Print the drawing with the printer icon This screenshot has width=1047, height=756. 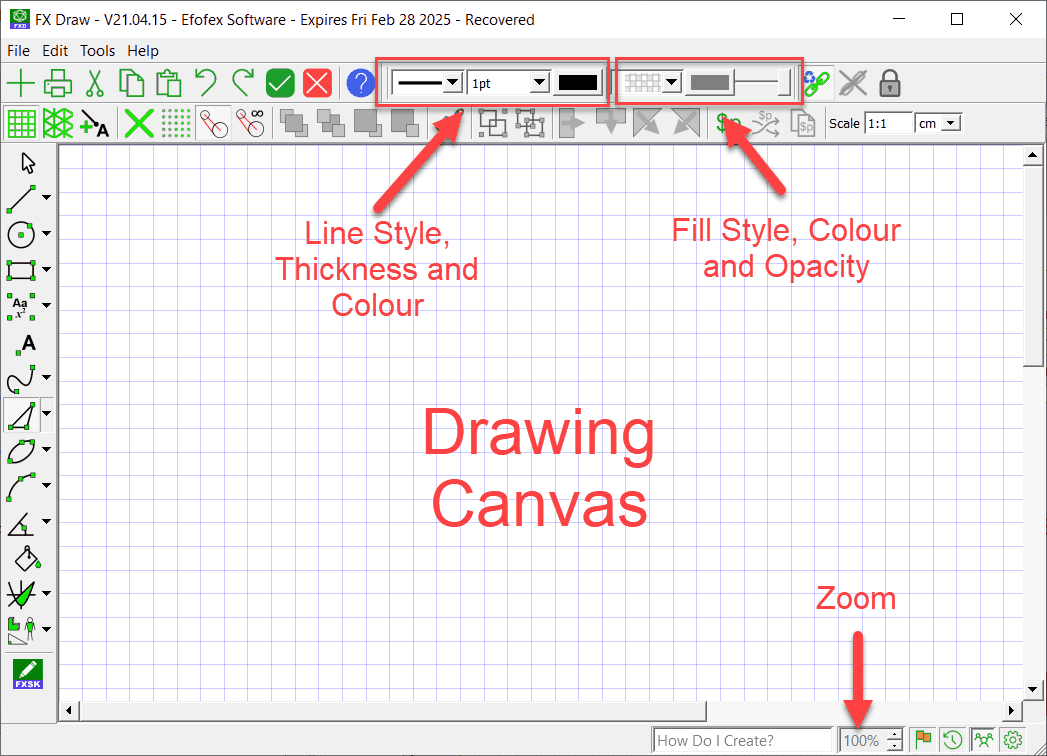click(58, 83)
